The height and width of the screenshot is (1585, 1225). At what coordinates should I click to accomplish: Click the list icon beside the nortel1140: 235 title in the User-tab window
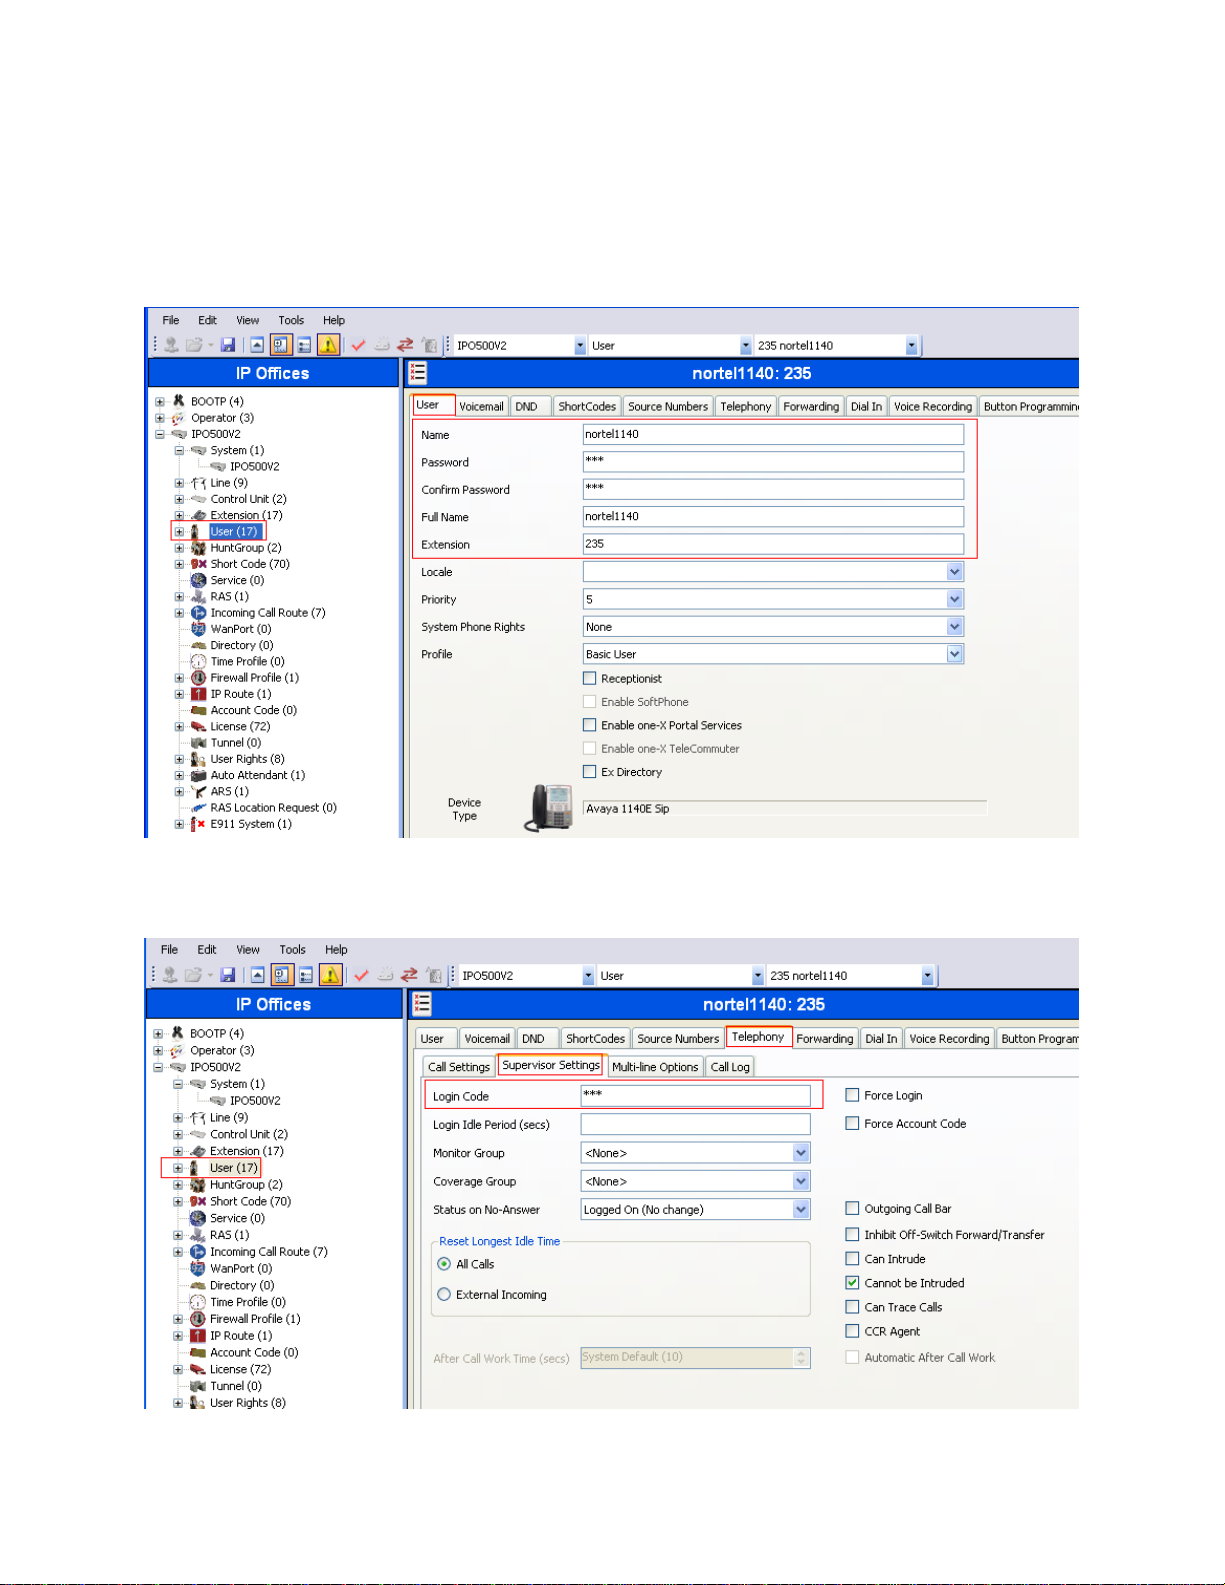pos(418,373)
